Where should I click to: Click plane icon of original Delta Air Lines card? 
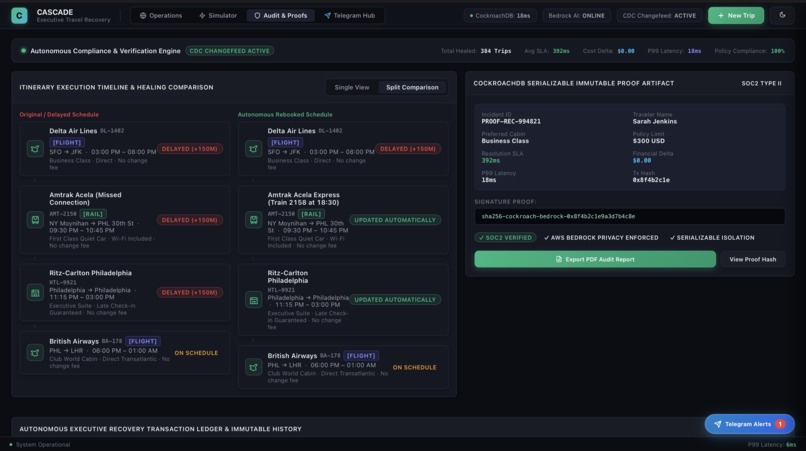click(35, 149)
